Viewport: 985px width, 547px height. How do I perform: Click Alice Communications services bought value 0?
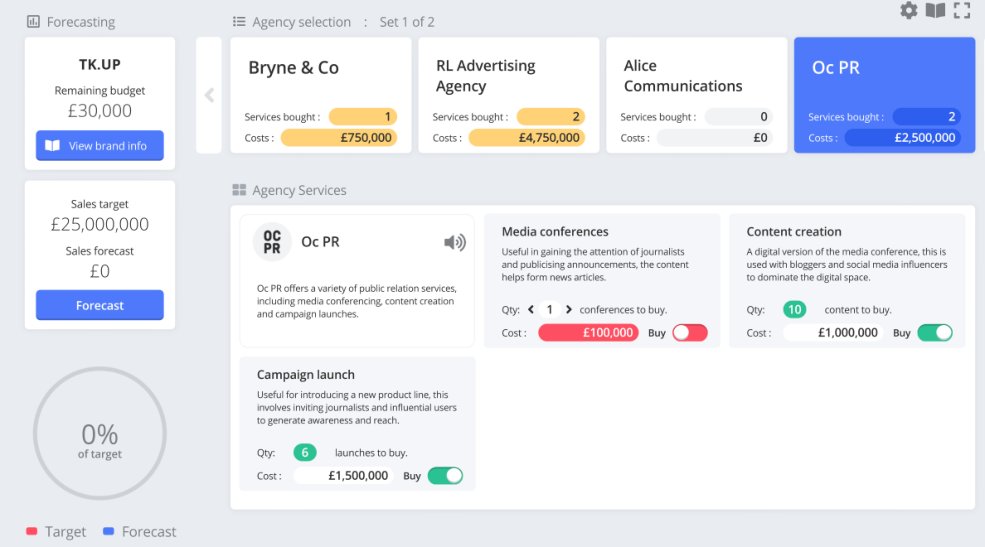pyautogui.click(x=739, y=117)
